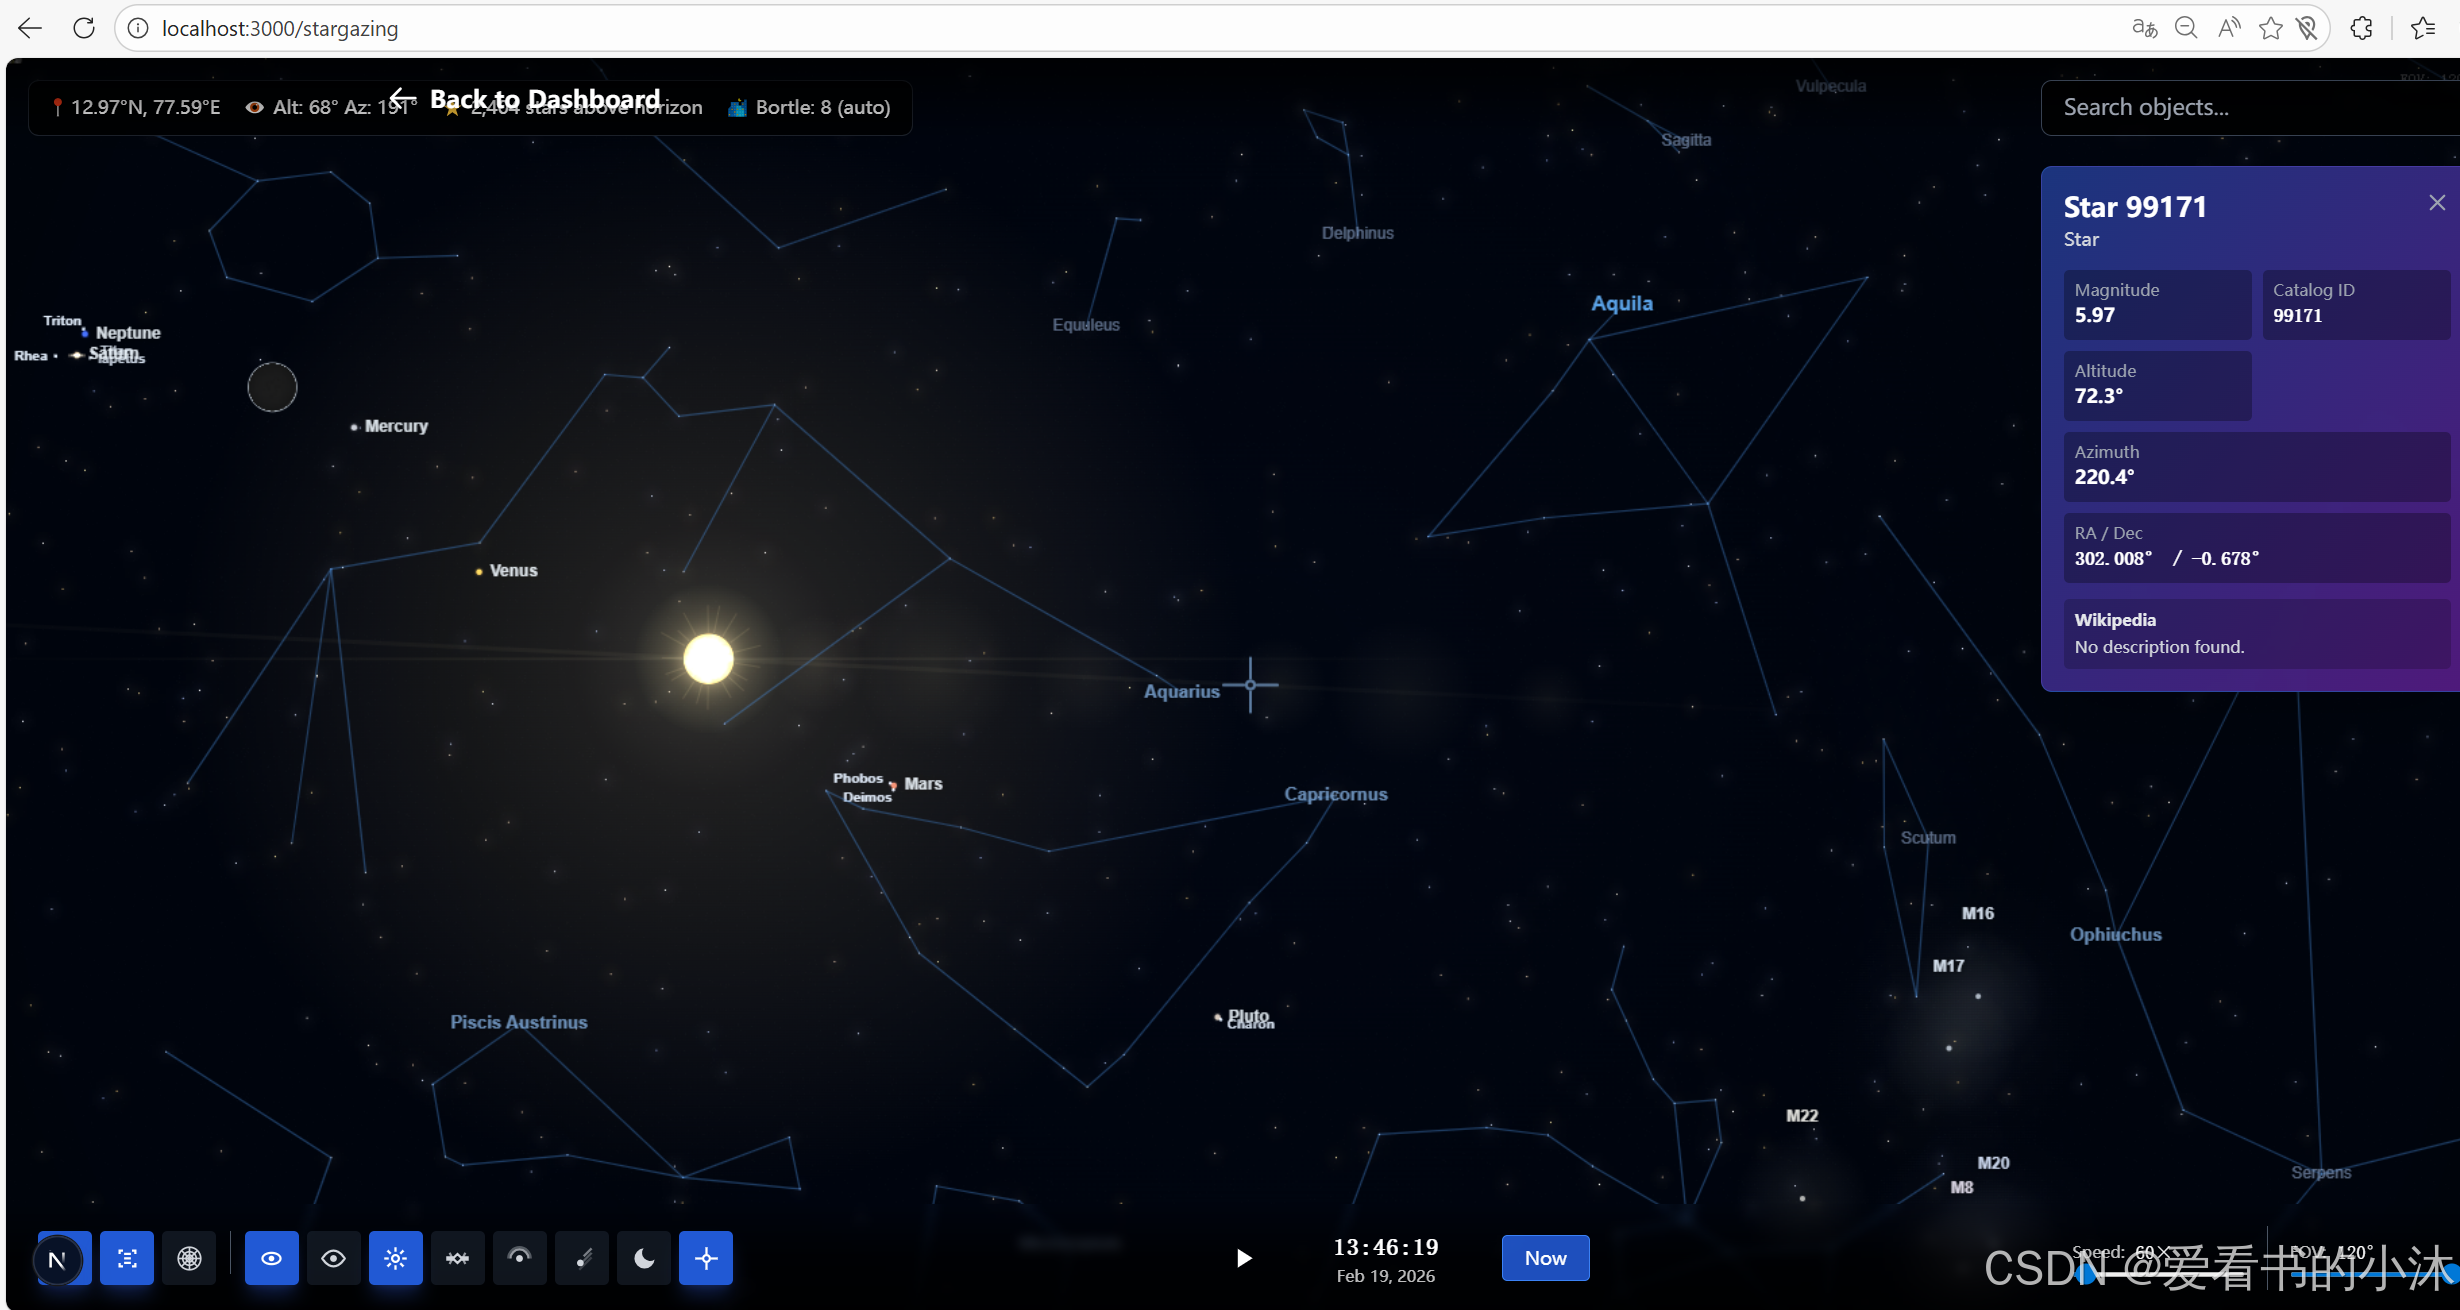Click the horizon arc dome icon
2460x1310 pixels.
pos(519,1257)
